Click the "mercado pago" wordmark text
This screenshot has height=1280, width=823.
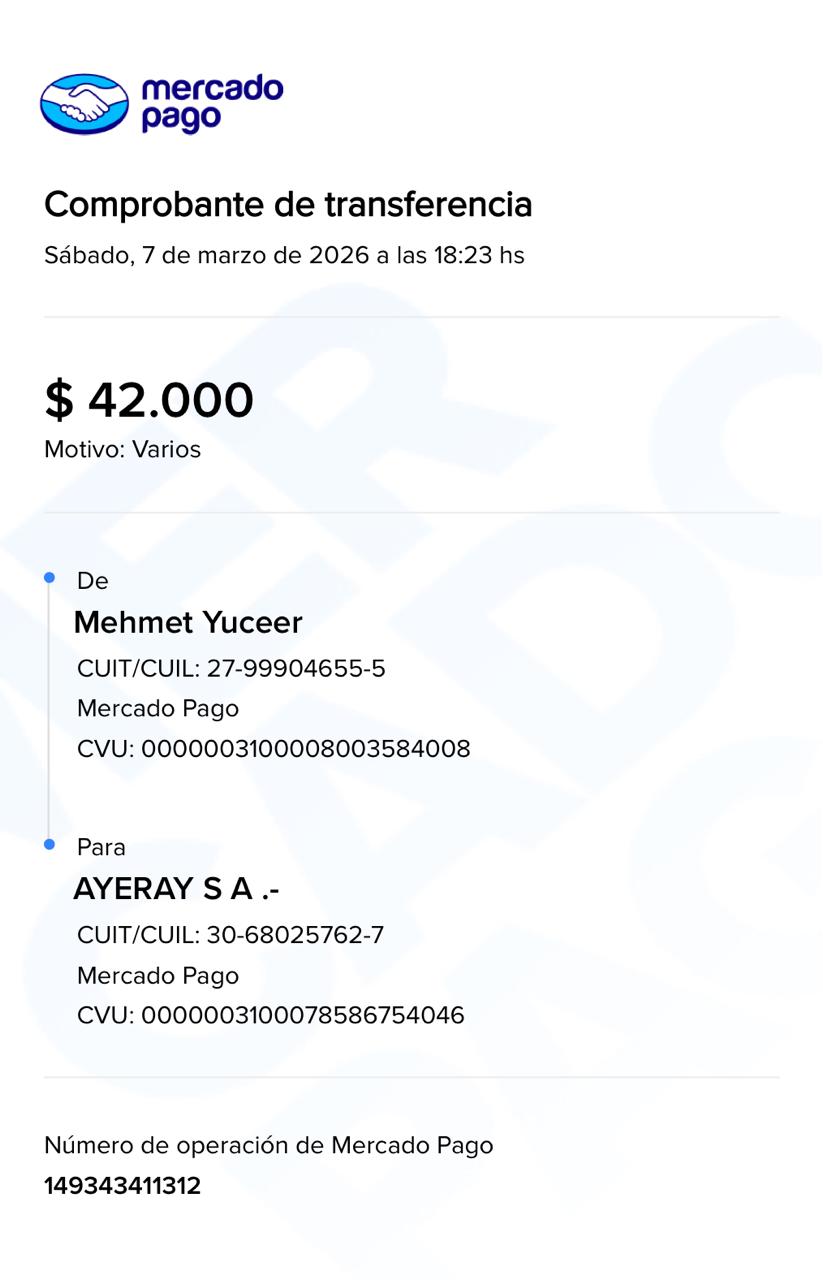(212, 103)
